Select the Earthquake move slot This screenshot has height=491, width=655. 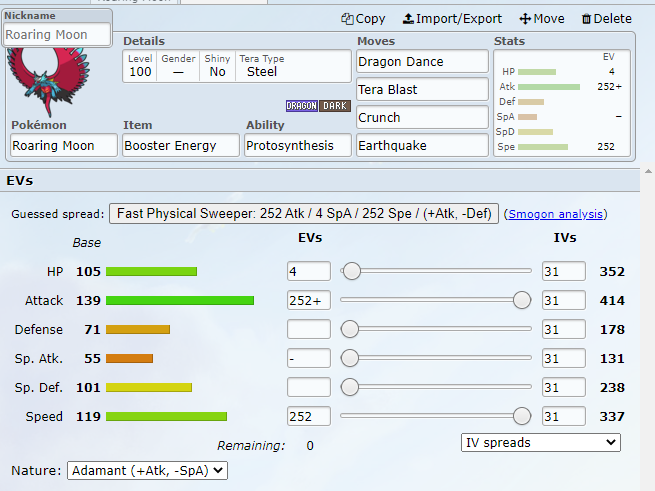click(x=422, y=145)
